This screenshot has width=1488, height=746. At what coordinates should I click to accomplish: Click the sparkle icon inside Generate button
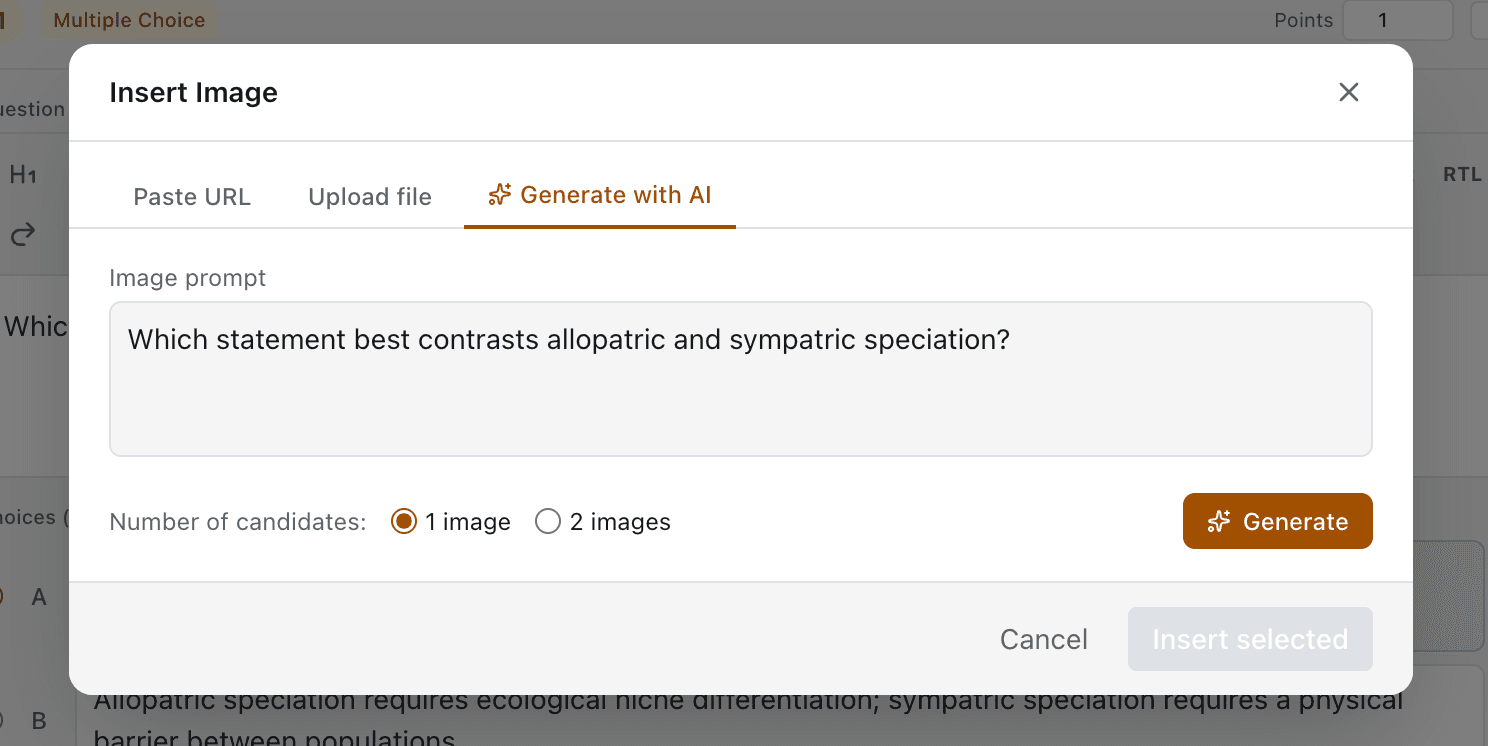pos(1219,522)
